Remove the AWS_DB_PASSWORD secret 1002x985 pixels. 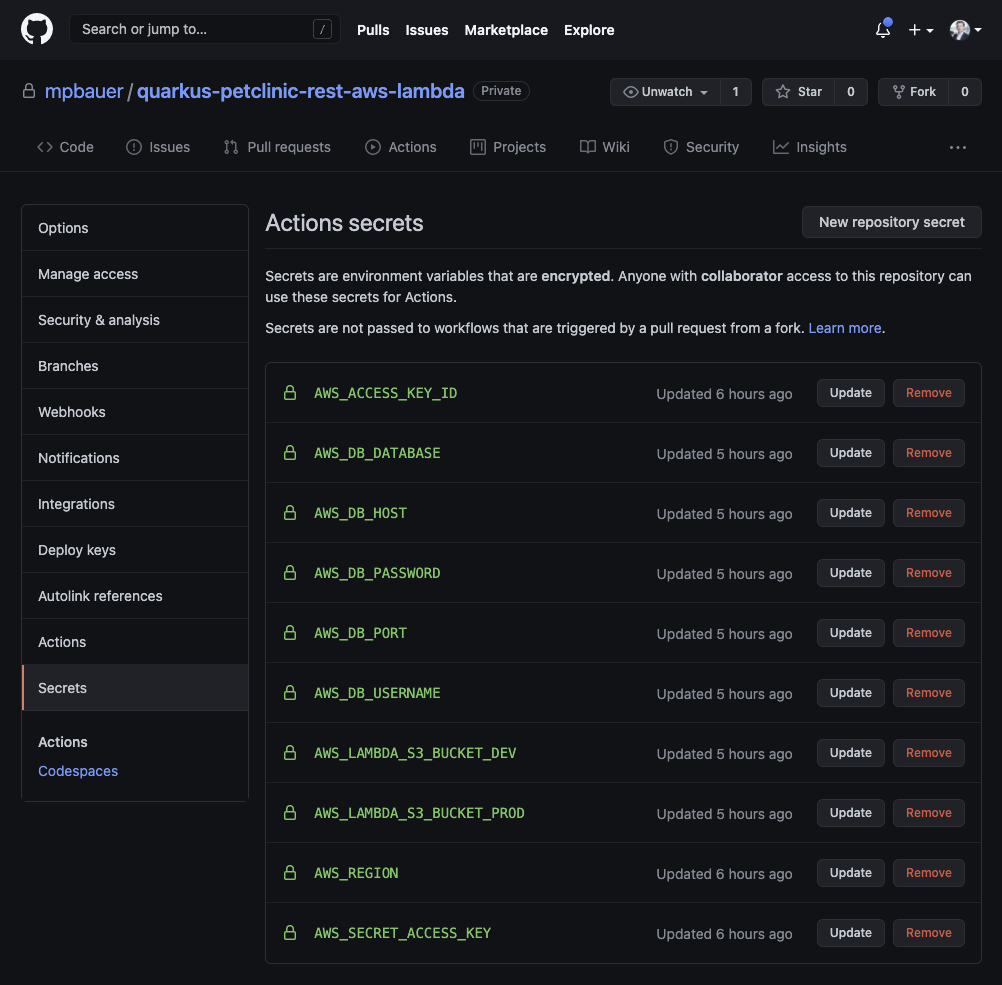tap(929, 573)
